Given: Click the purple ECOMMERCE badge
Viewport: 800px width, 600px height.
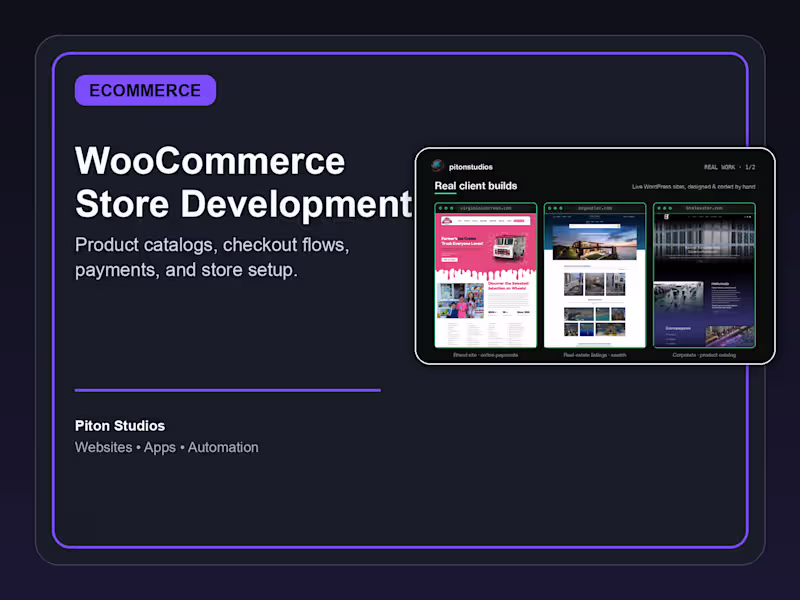Looking at the screenshot, I should coord(145,90).
